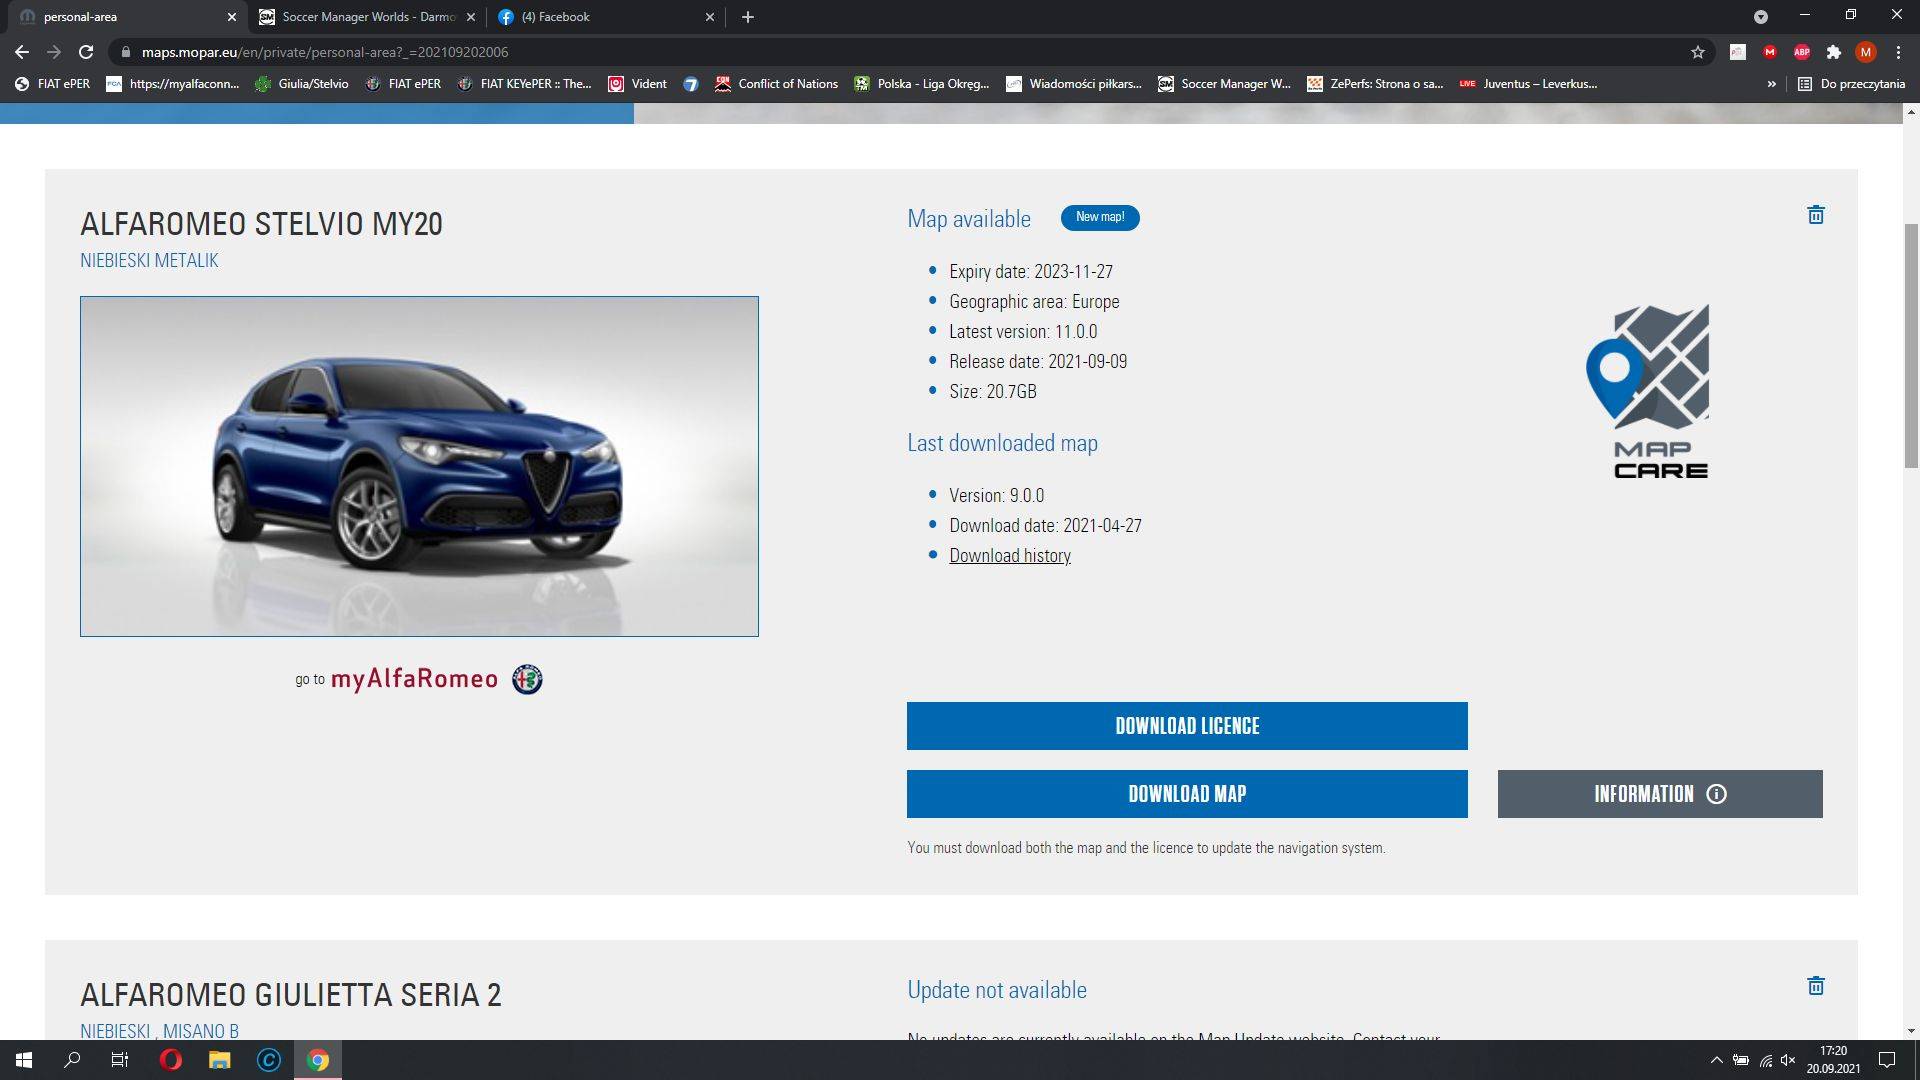The image size is (1920, 1080).
Task: Click the AdBlock Plus extension icon
Action: 1801,52
